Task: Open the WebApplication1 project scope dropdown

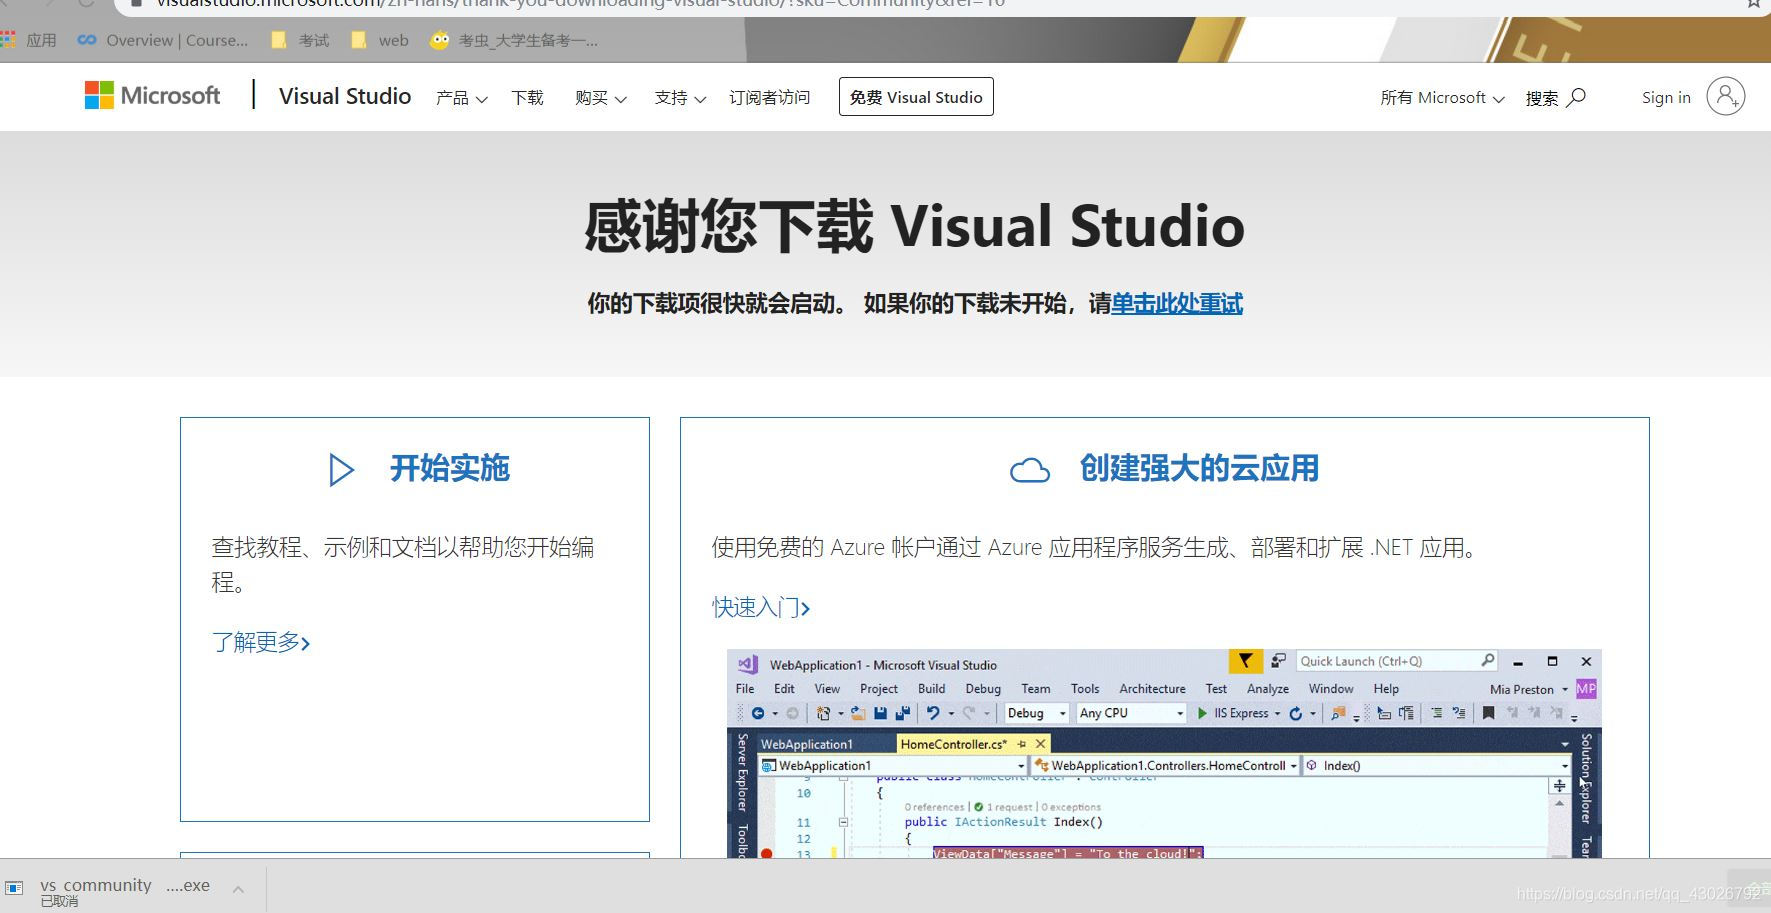Action: point(893,766)
